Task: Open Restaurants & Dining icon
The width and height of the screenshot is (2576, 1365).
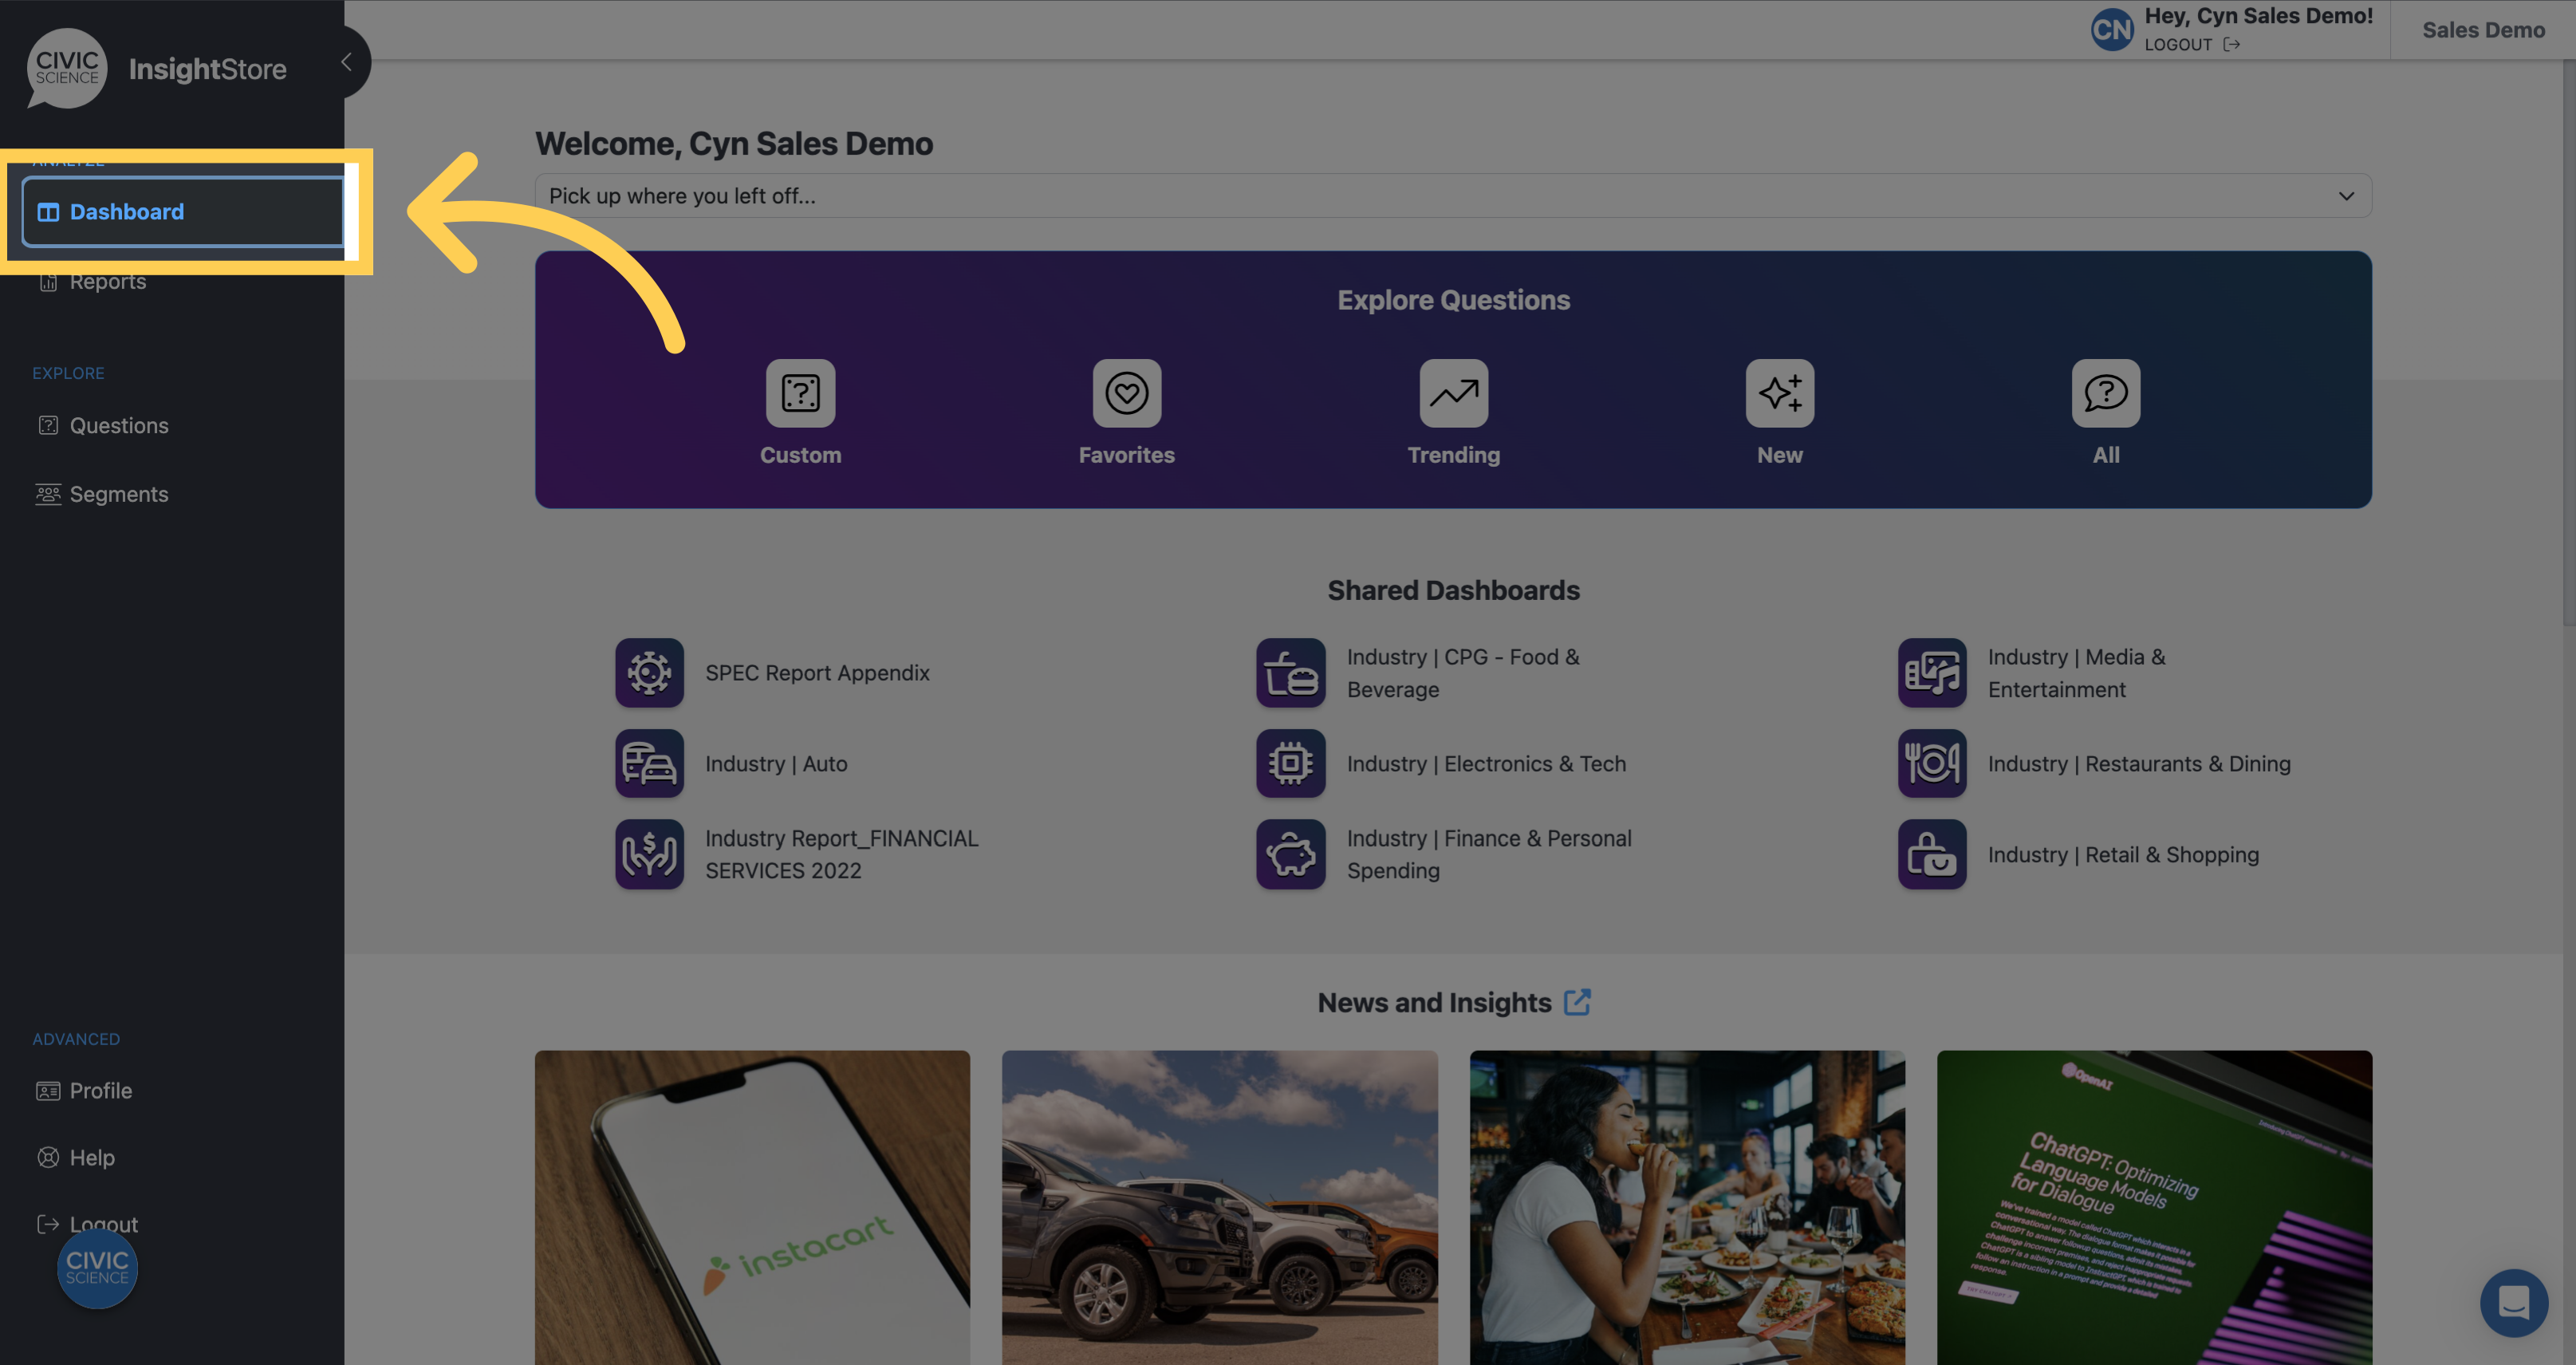Action: click(x=1931, y=763)
